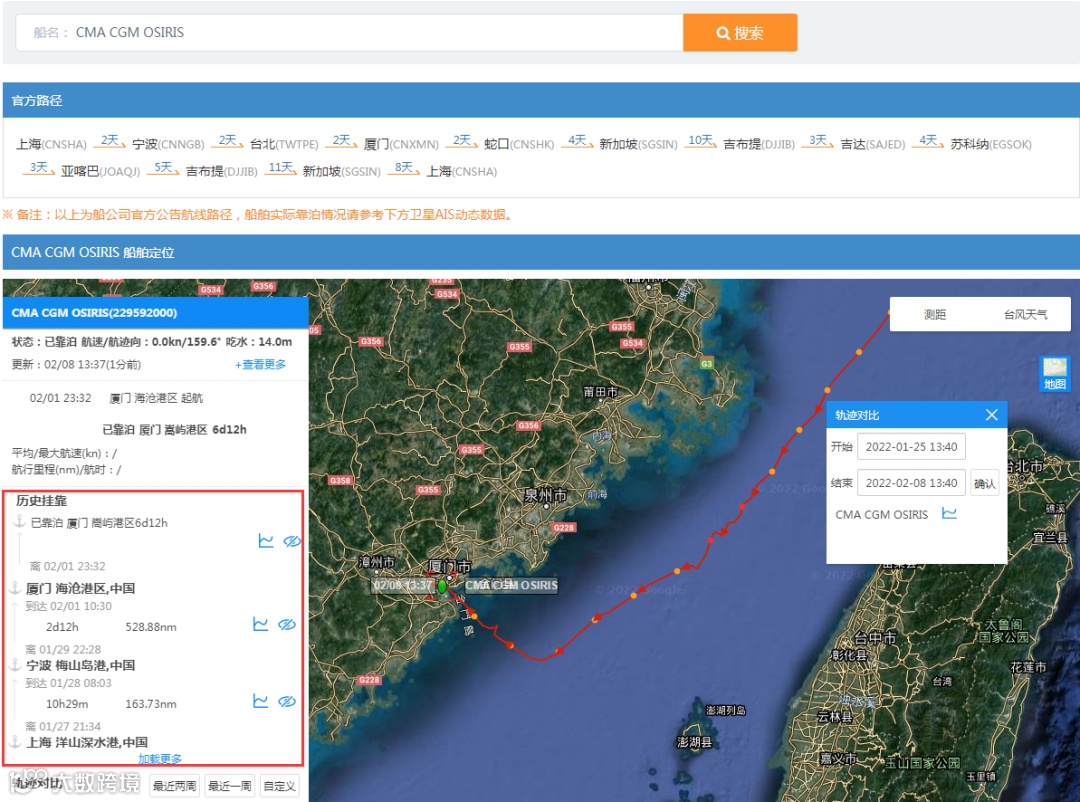
Task: Click the CMA CGM OSIRIS map label
Action: click(x=510, y=585)
